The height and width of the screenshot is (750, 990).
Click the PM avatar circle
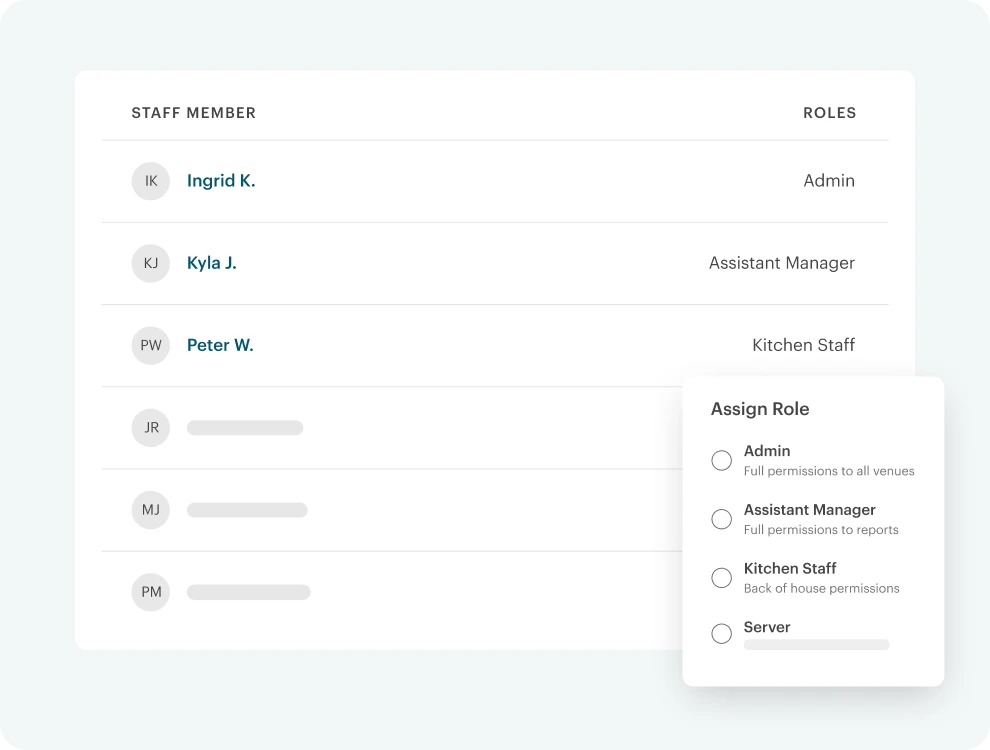click(x=150, y=592)
